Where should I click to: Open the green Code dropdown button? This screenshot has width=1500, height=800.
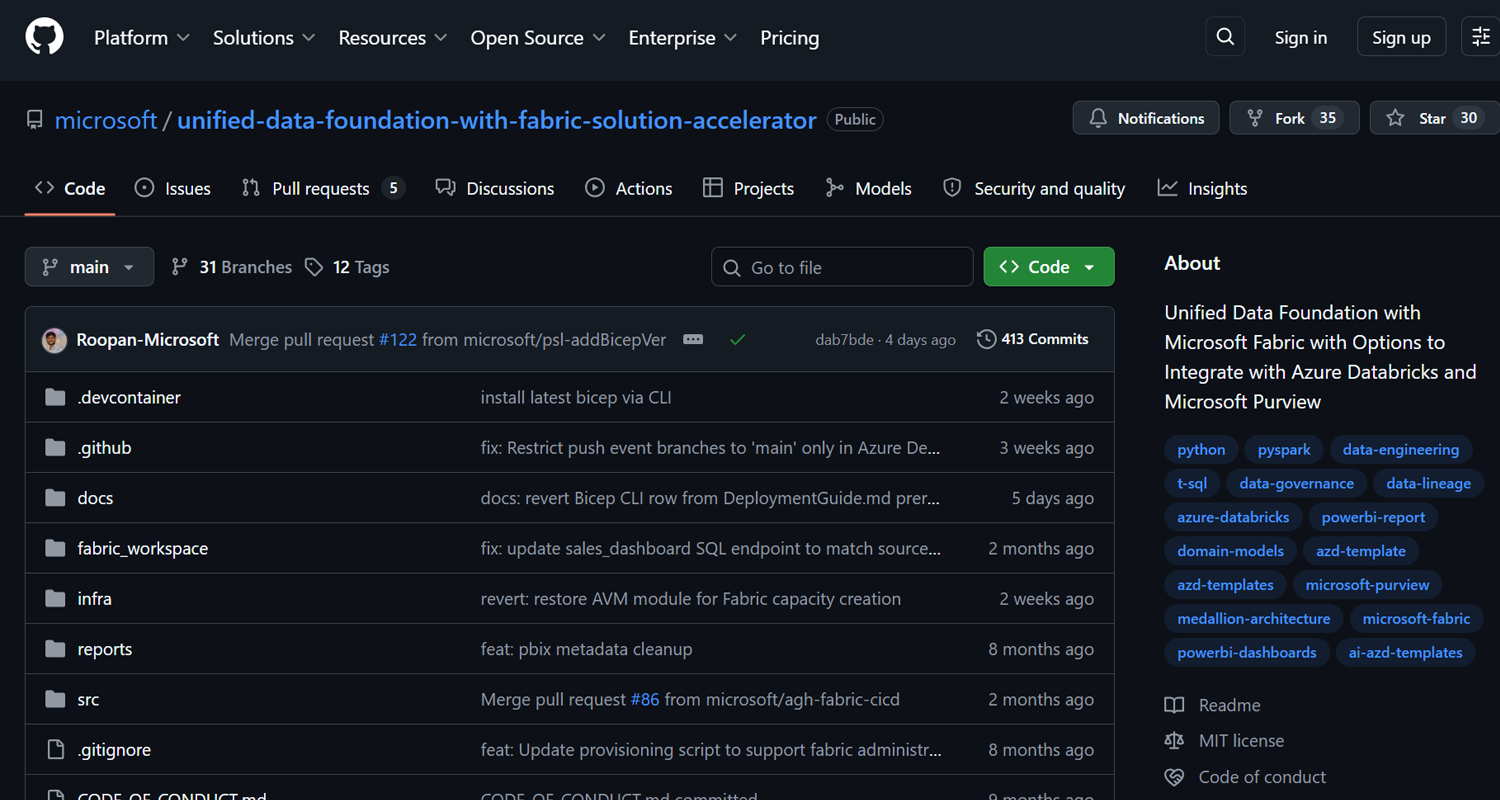pyautogui.click(x=1049, y=267)
